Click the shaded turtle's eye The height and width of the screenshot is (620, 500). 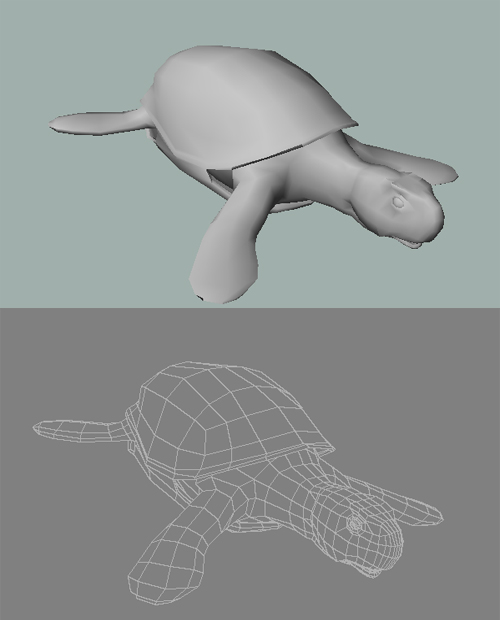398,202
